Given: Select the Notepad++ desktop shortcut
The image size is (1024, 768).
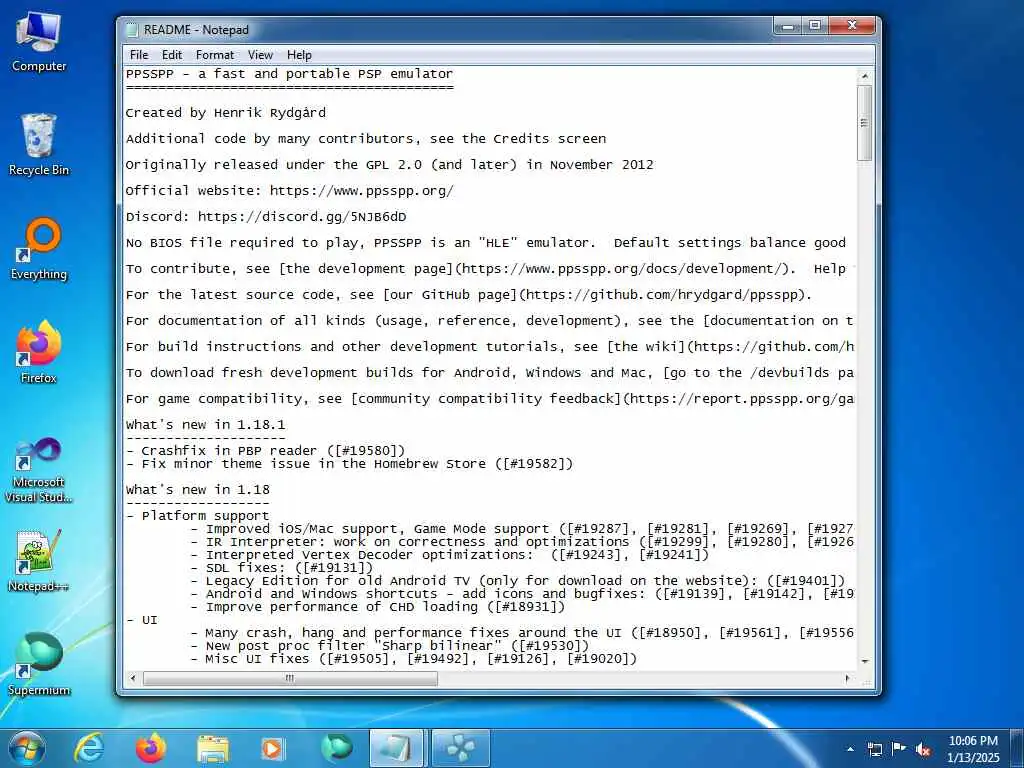Looking at the screenshot, I should click(39, 561).
